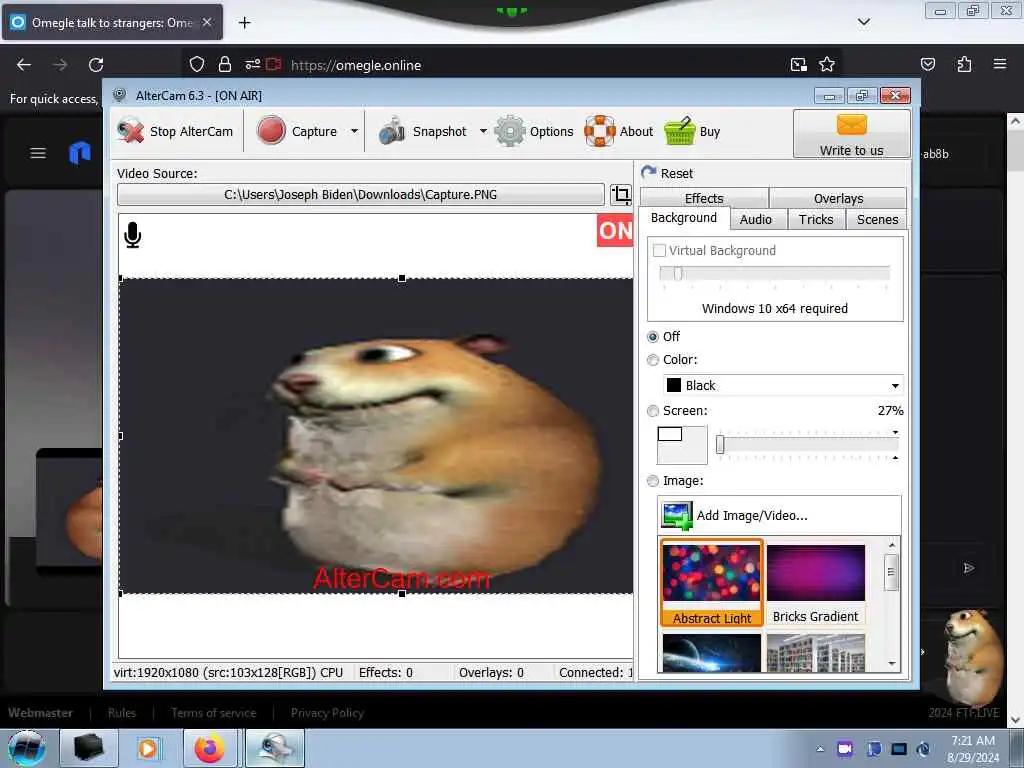Viewport: 1024px width, 768px height.
Task: Choose Abstract Light background thumbnail
Action: (711, 583)
